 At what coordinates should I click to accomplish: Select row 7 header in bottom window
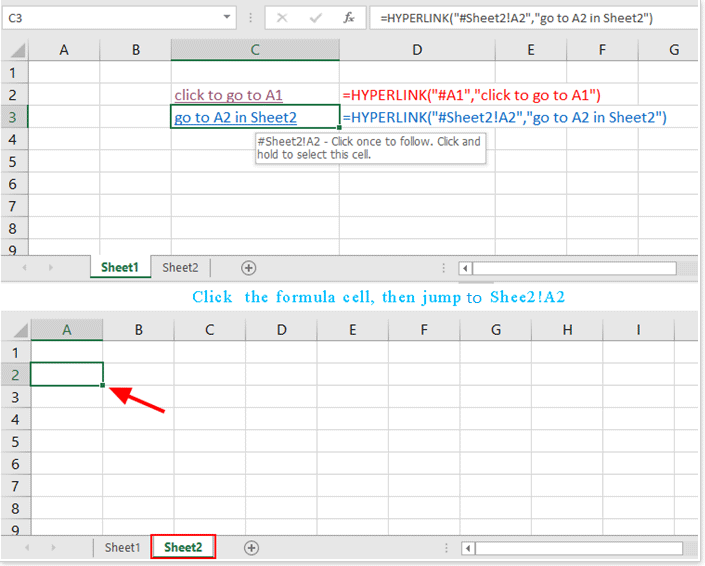coord(15,486)
